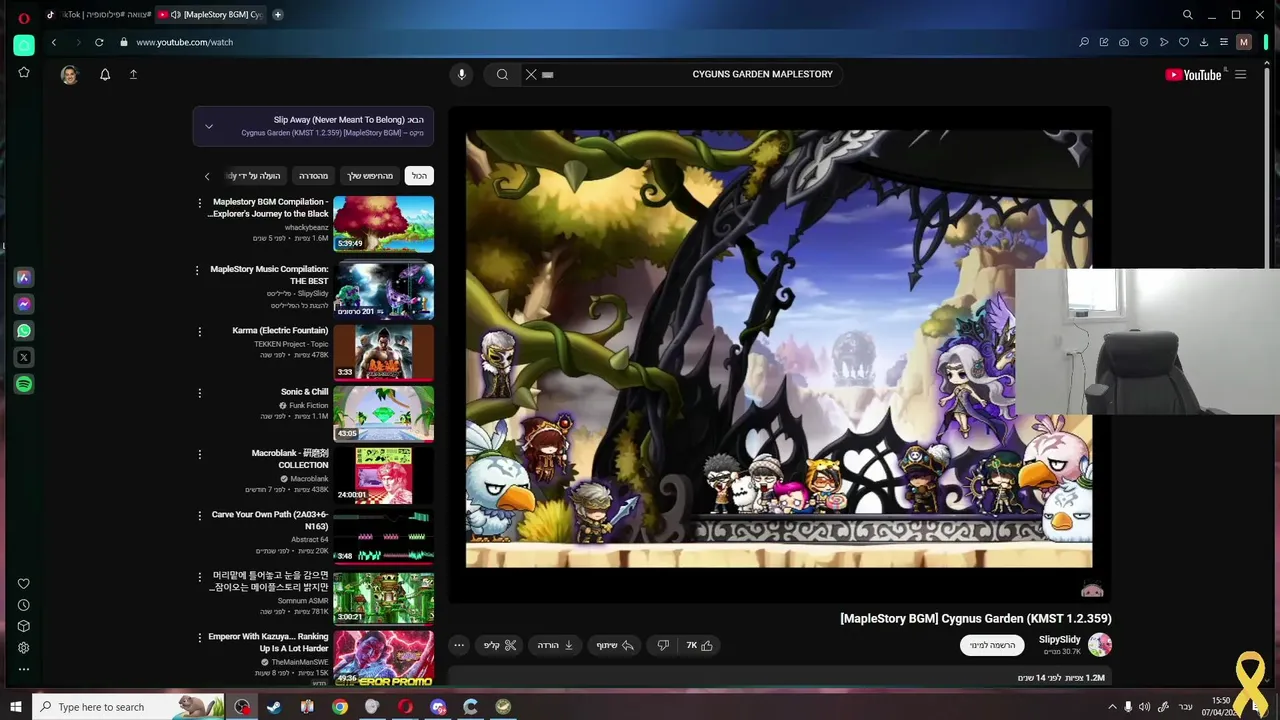Open options menu for Karma (Electric Fountain)
This screenshot has width=1280, height=720.
[x=199, y=332]
